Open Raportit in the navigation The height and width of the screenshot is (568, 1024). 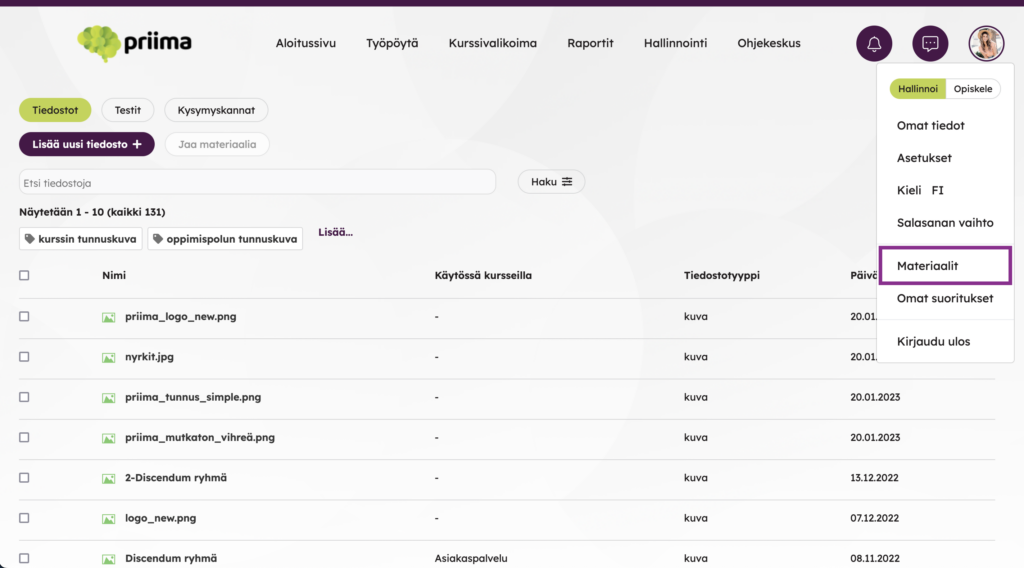[x=590, y=43]
